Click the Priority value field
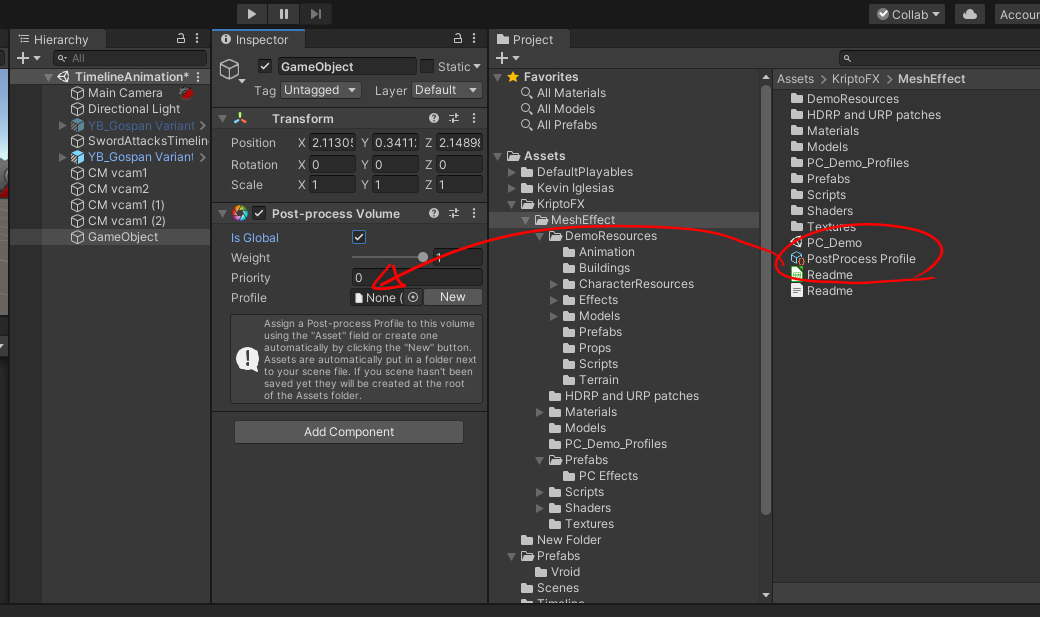1040x617 pixels. coord(417,277)
